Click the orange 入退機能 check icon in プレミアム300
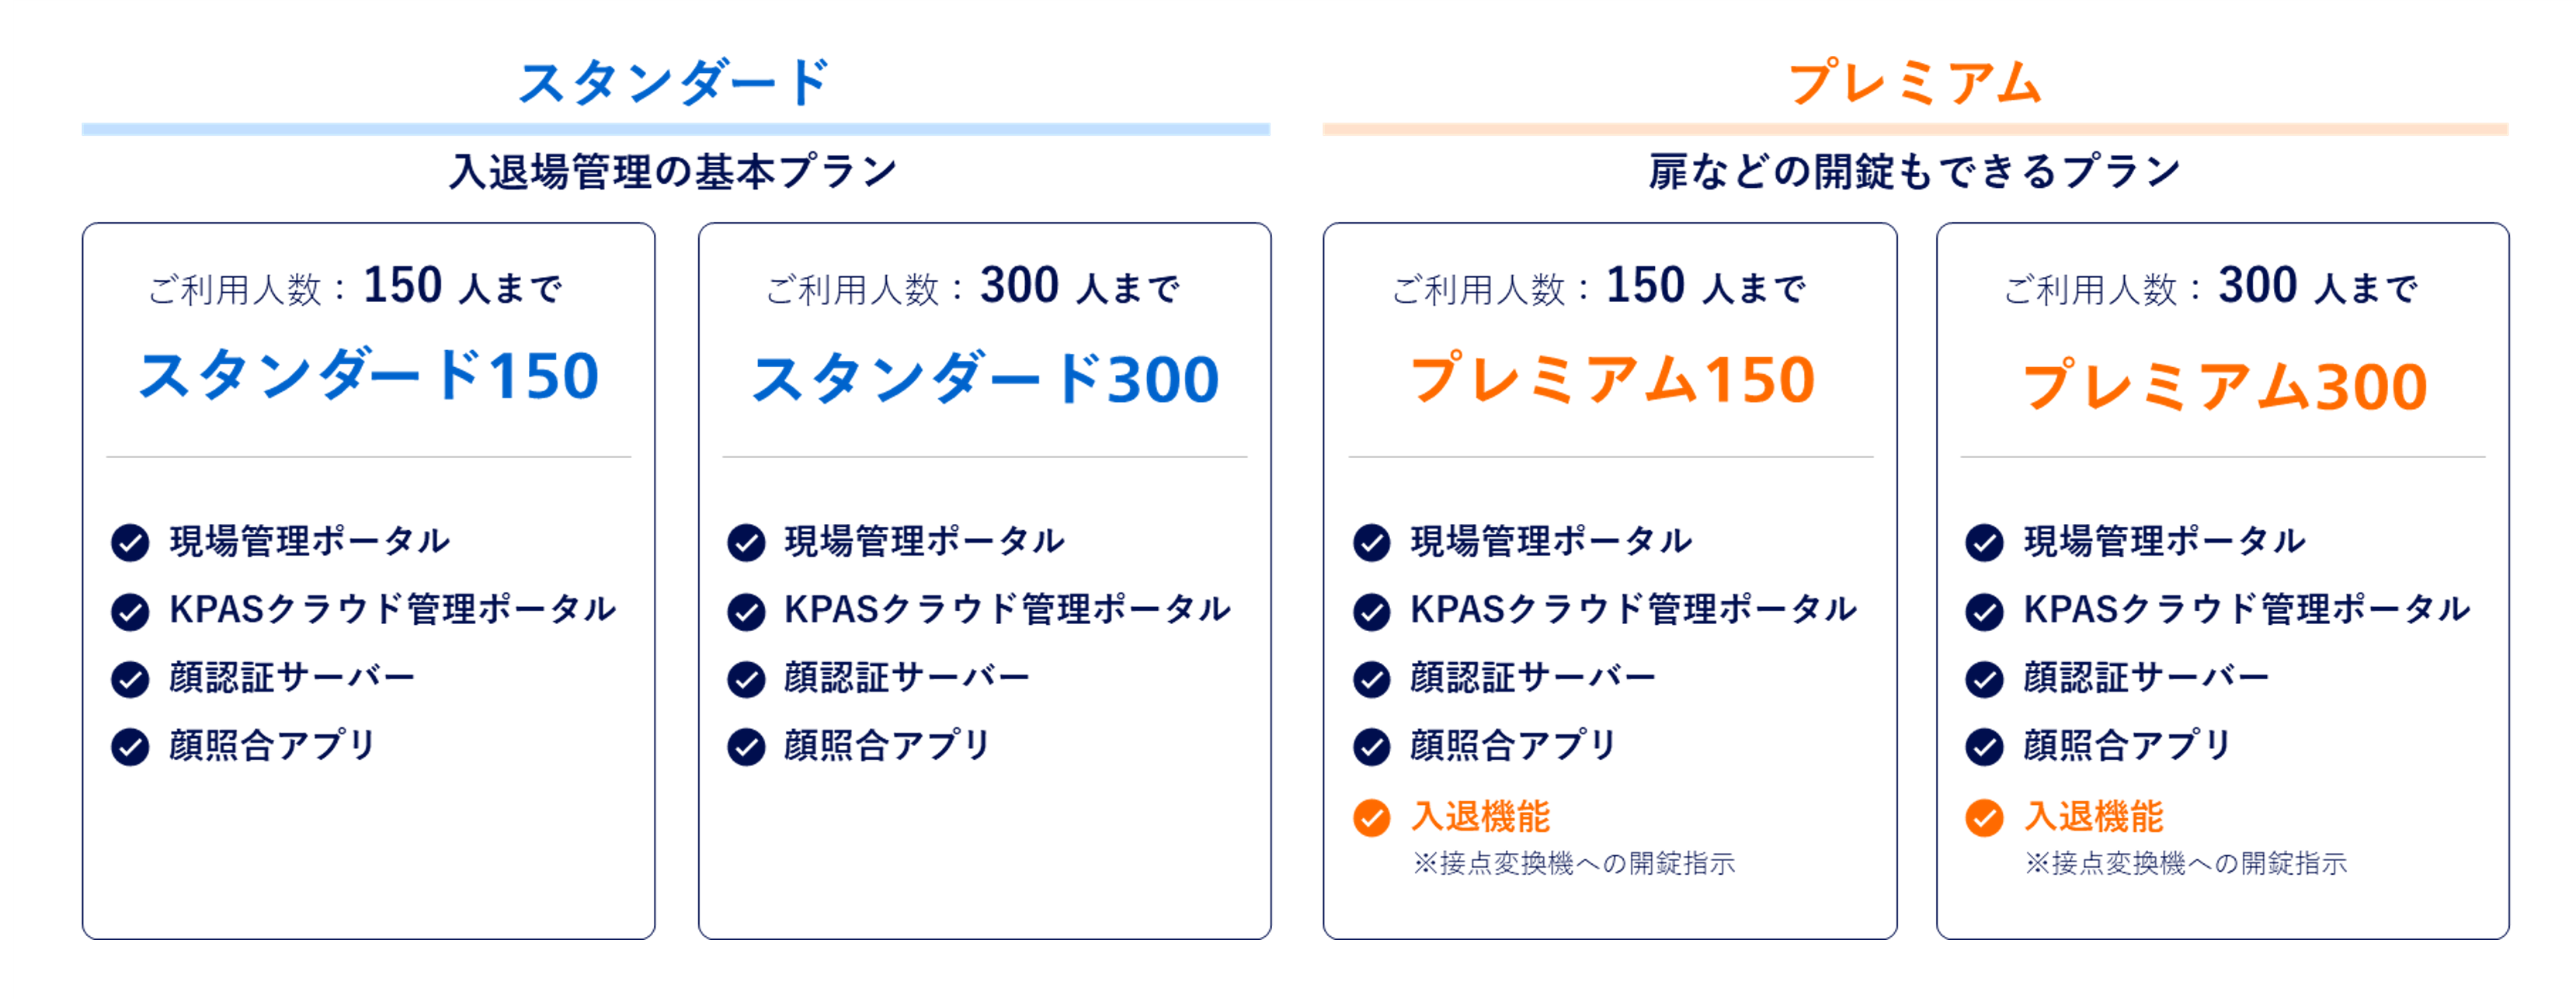This screenshot has height=999, width=2576. point(1984,817)
